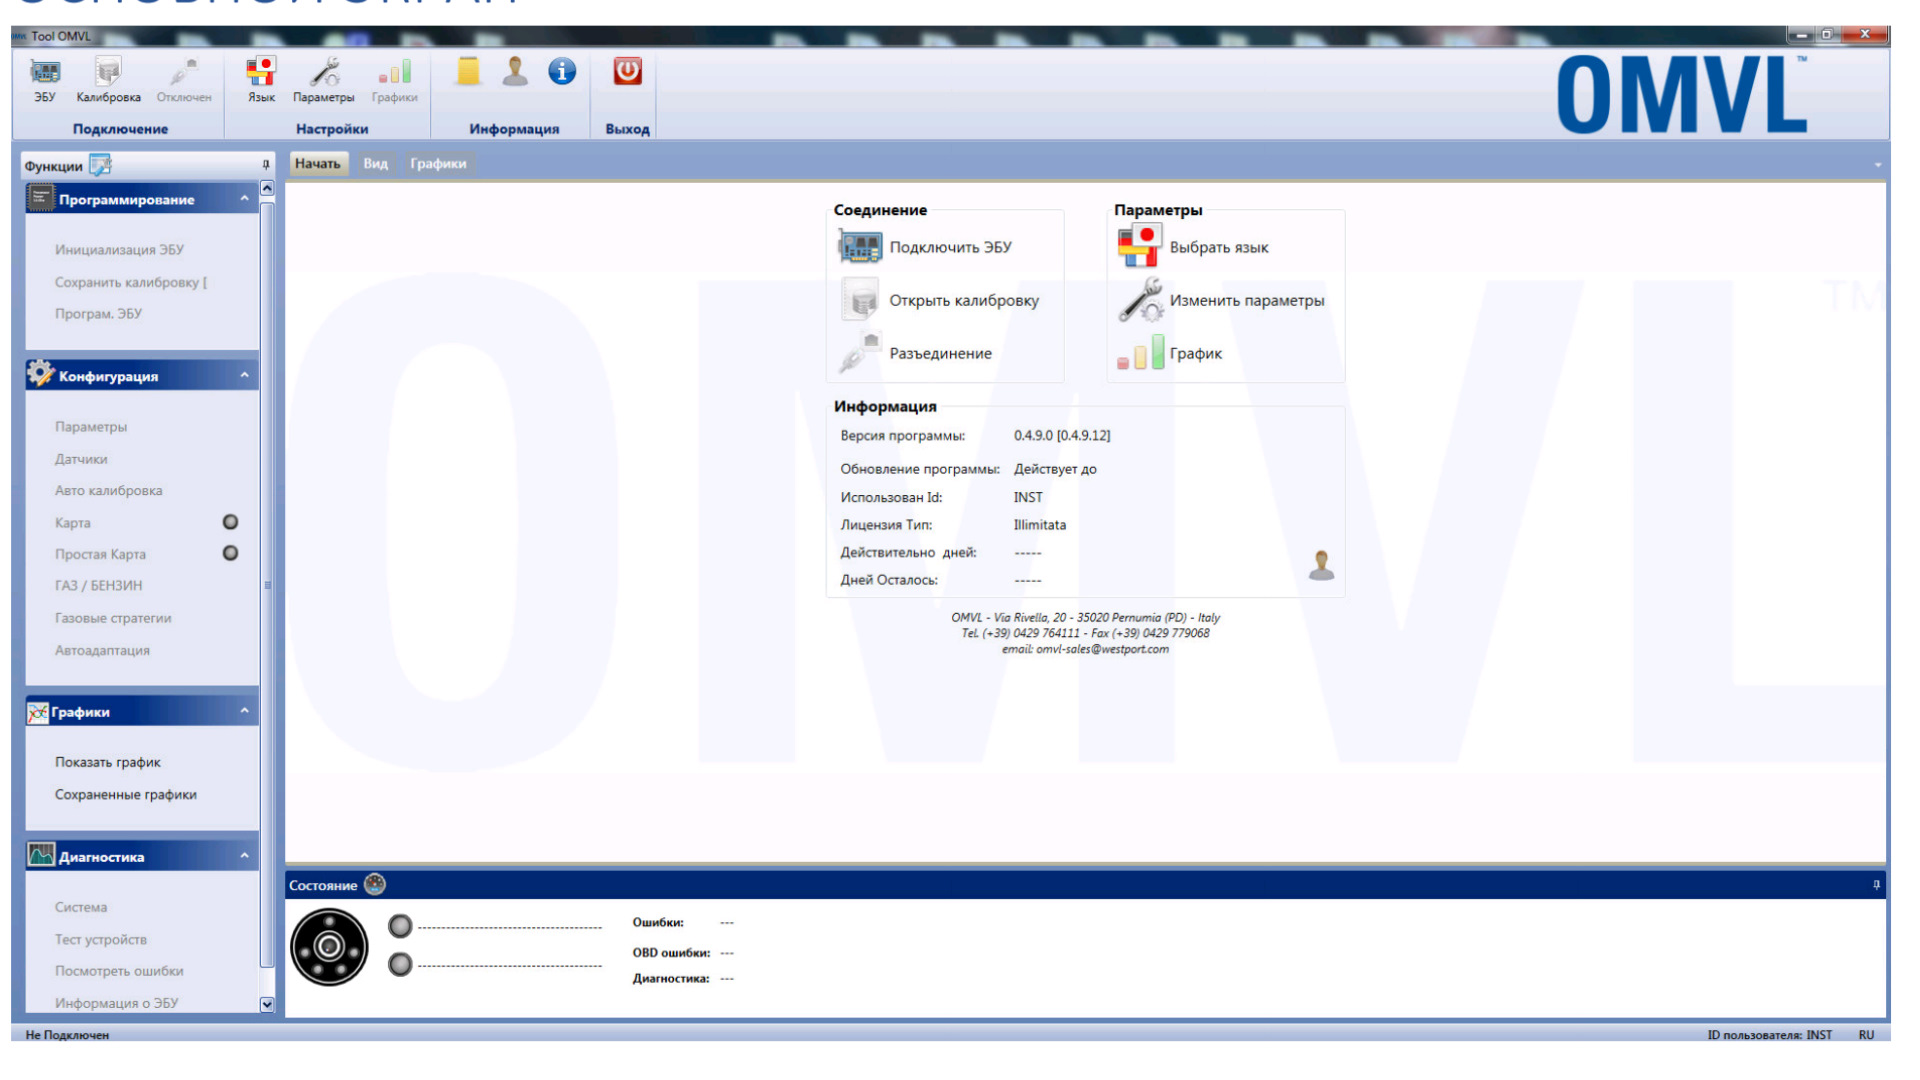Screen dimensions: 1920x1080
Task: Click the blue information icon
Action: pos(562,72)
